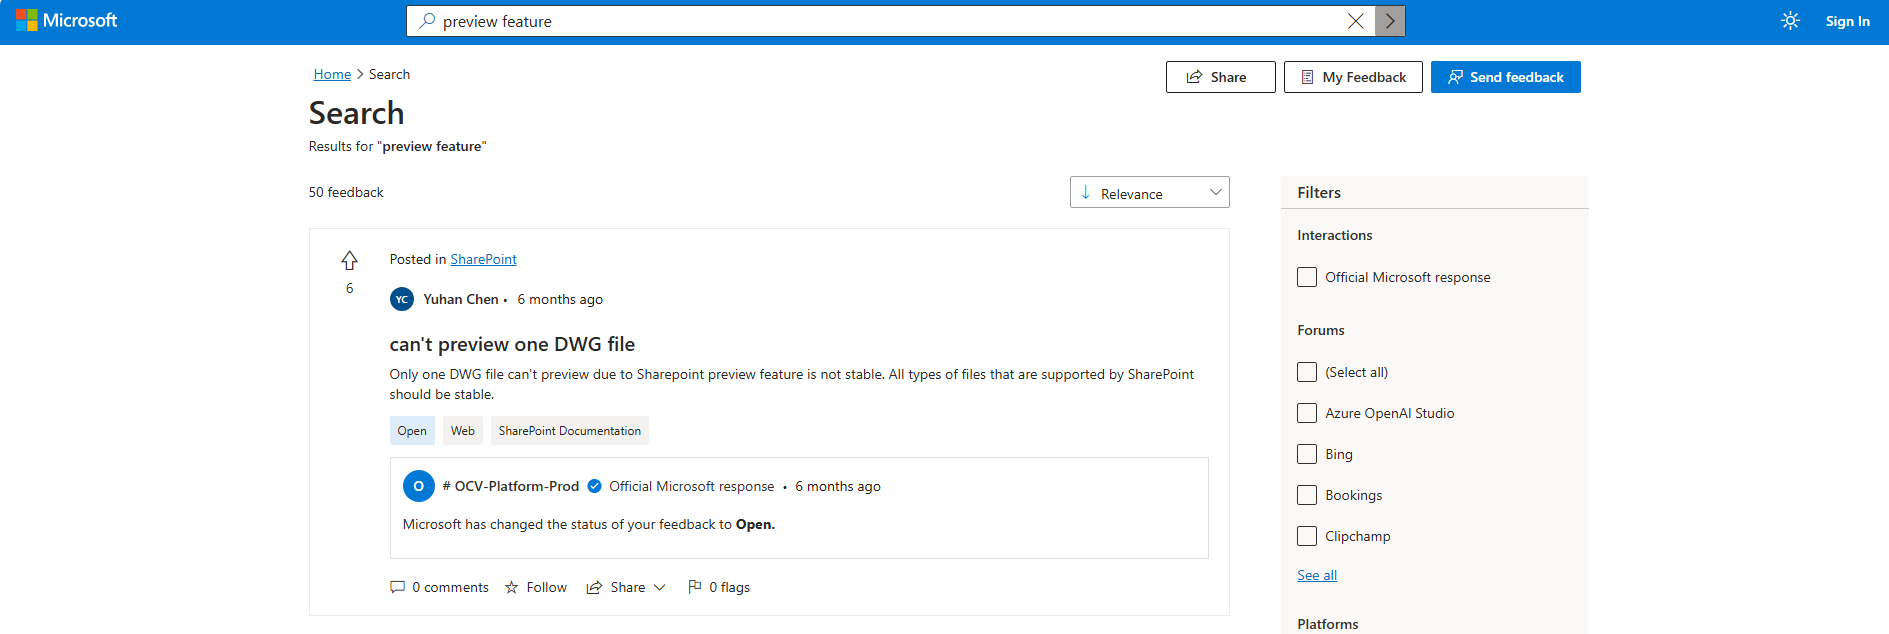Click the Web tag
The width and height of the screenshot is (1889, 634).
(463, 431)
